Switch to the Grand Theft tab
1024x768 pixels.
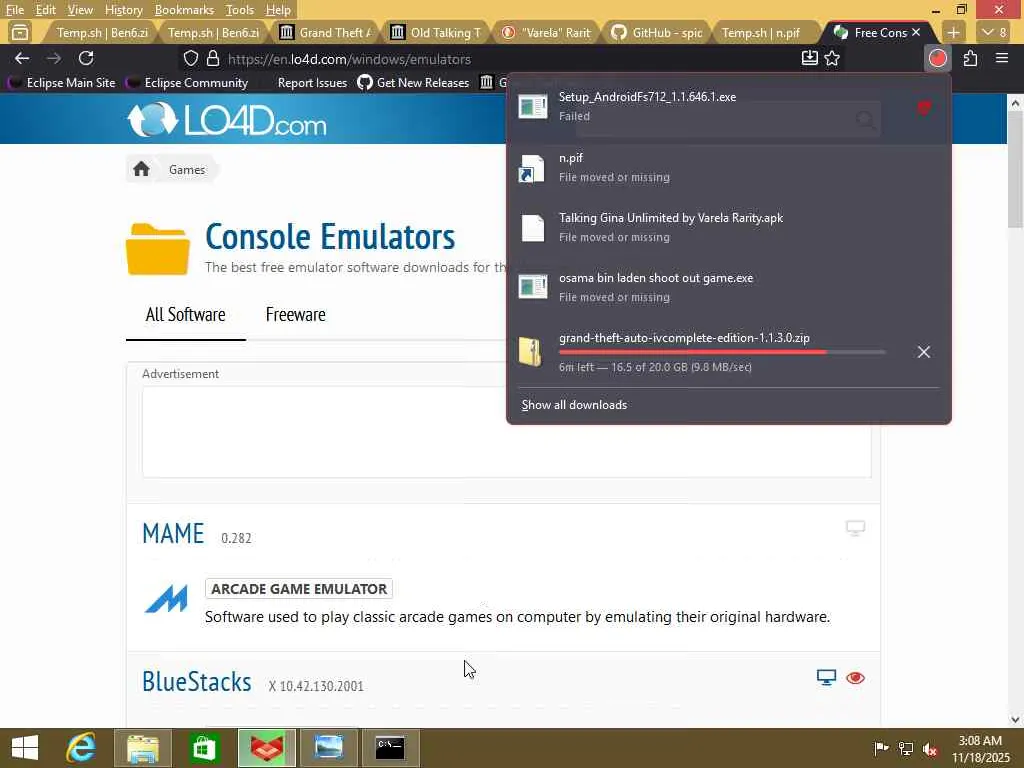(x=325, y=32)
